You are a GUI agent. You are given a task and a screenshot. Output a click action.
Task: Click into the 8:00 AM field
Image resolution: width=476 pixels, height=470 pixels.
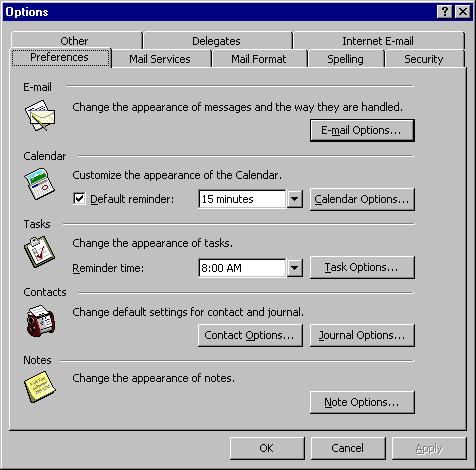(x=242, y=268)
